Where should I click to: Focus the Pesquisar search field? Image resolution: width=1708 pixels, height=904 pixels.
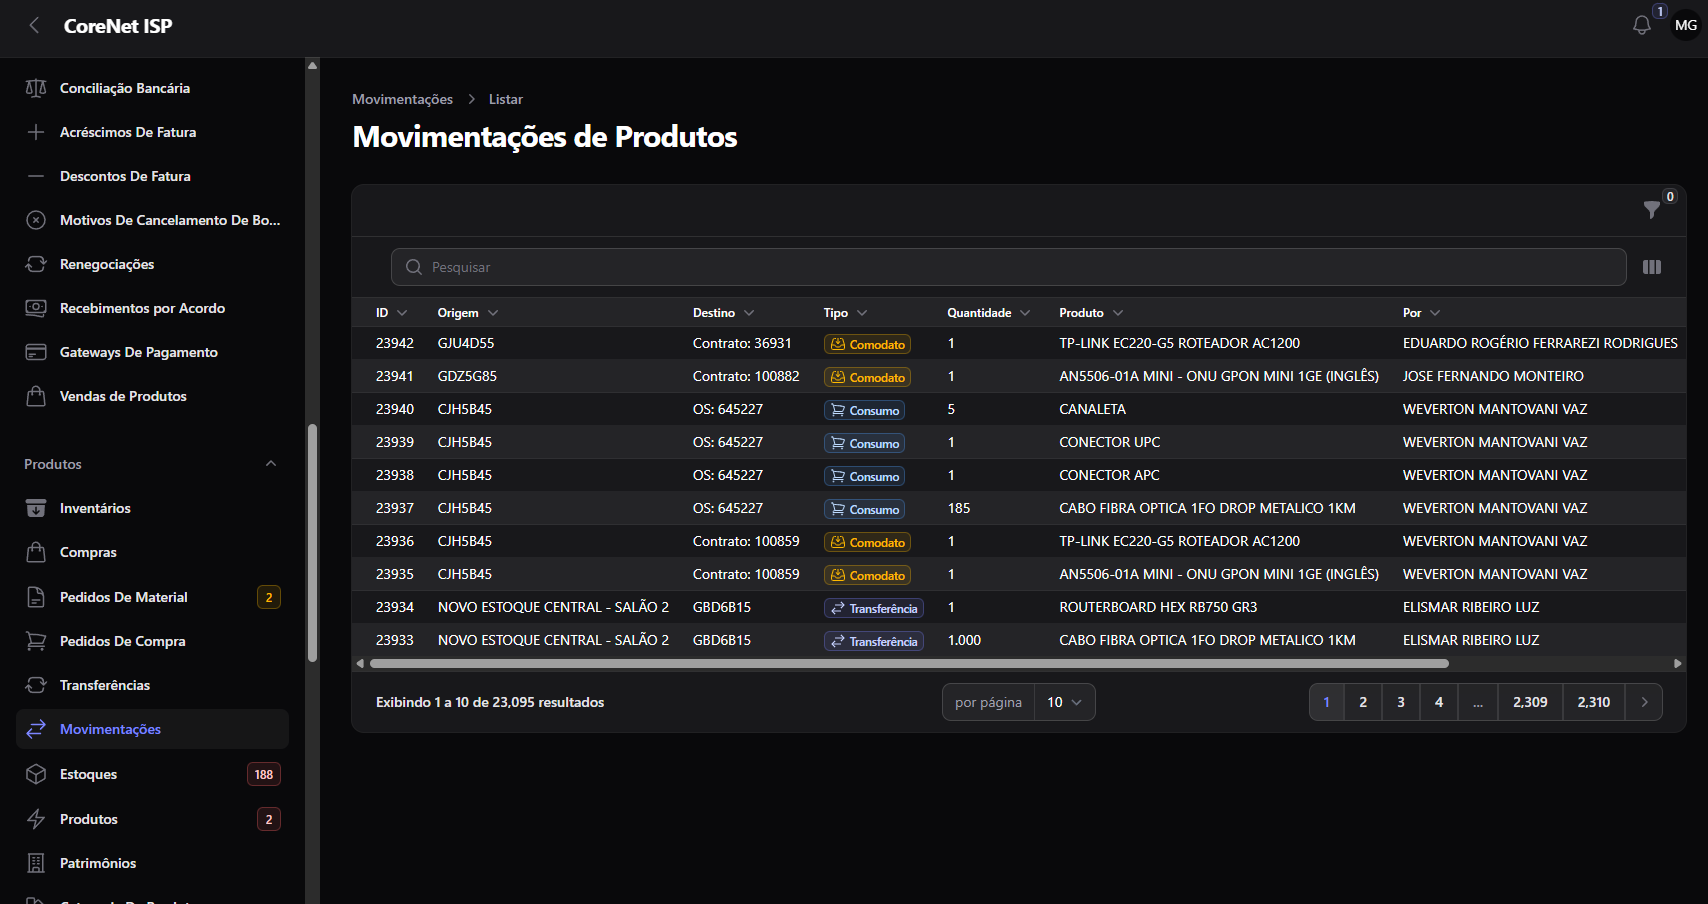(1008, 267)
